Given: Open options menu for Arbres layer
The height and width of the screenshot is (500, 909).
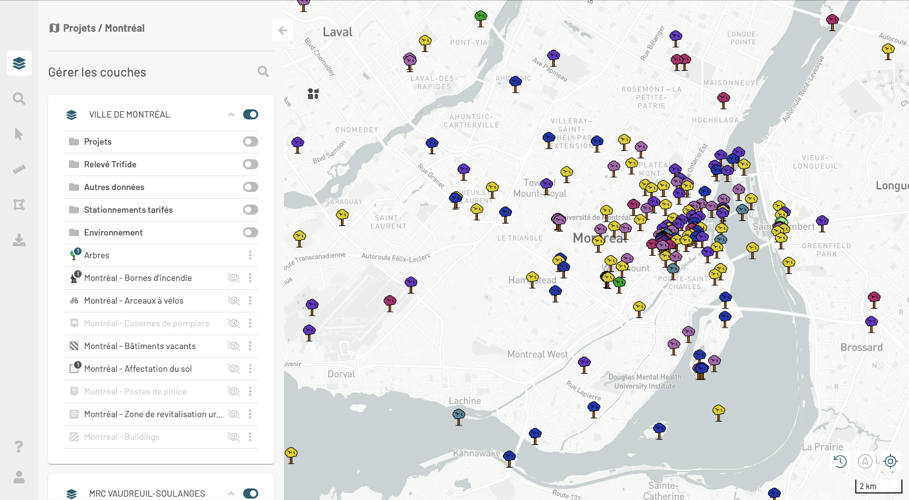Looking at the screenshot, I should (250, 256).
